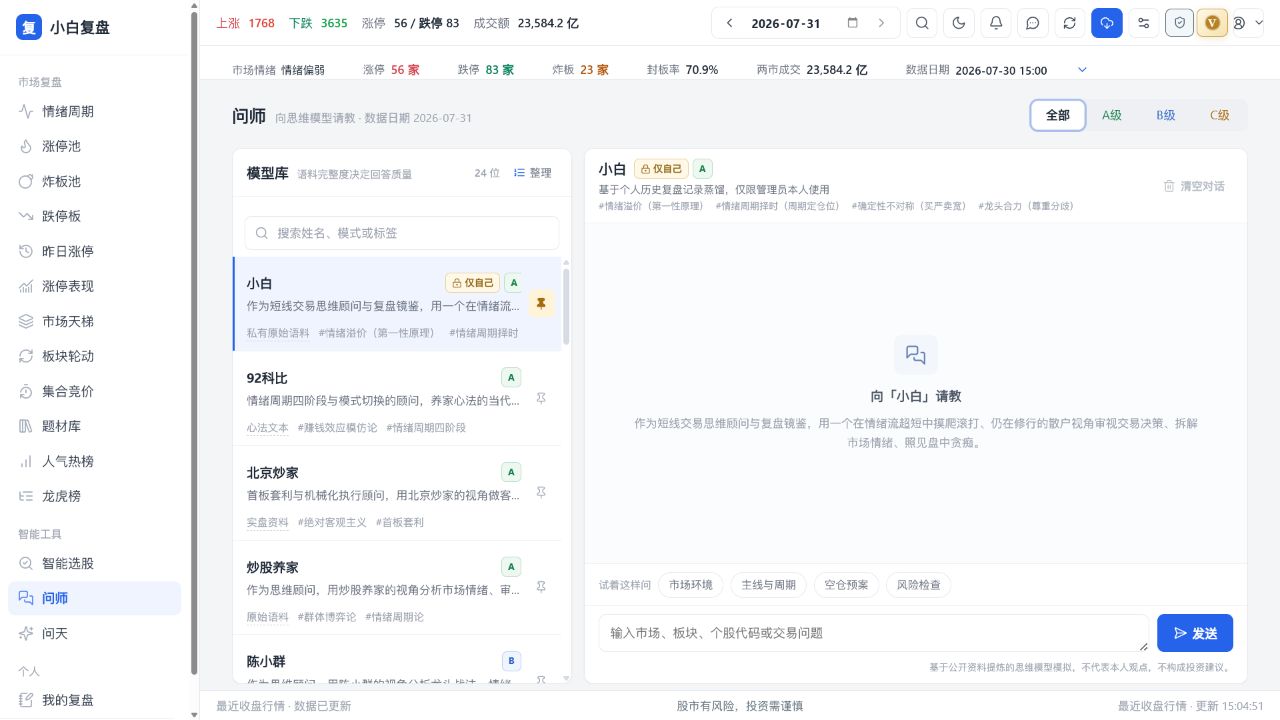Viewport: 1280px width, 720px height.
Task: Expand the market status bar chevron
Action: coord(1081,70)
